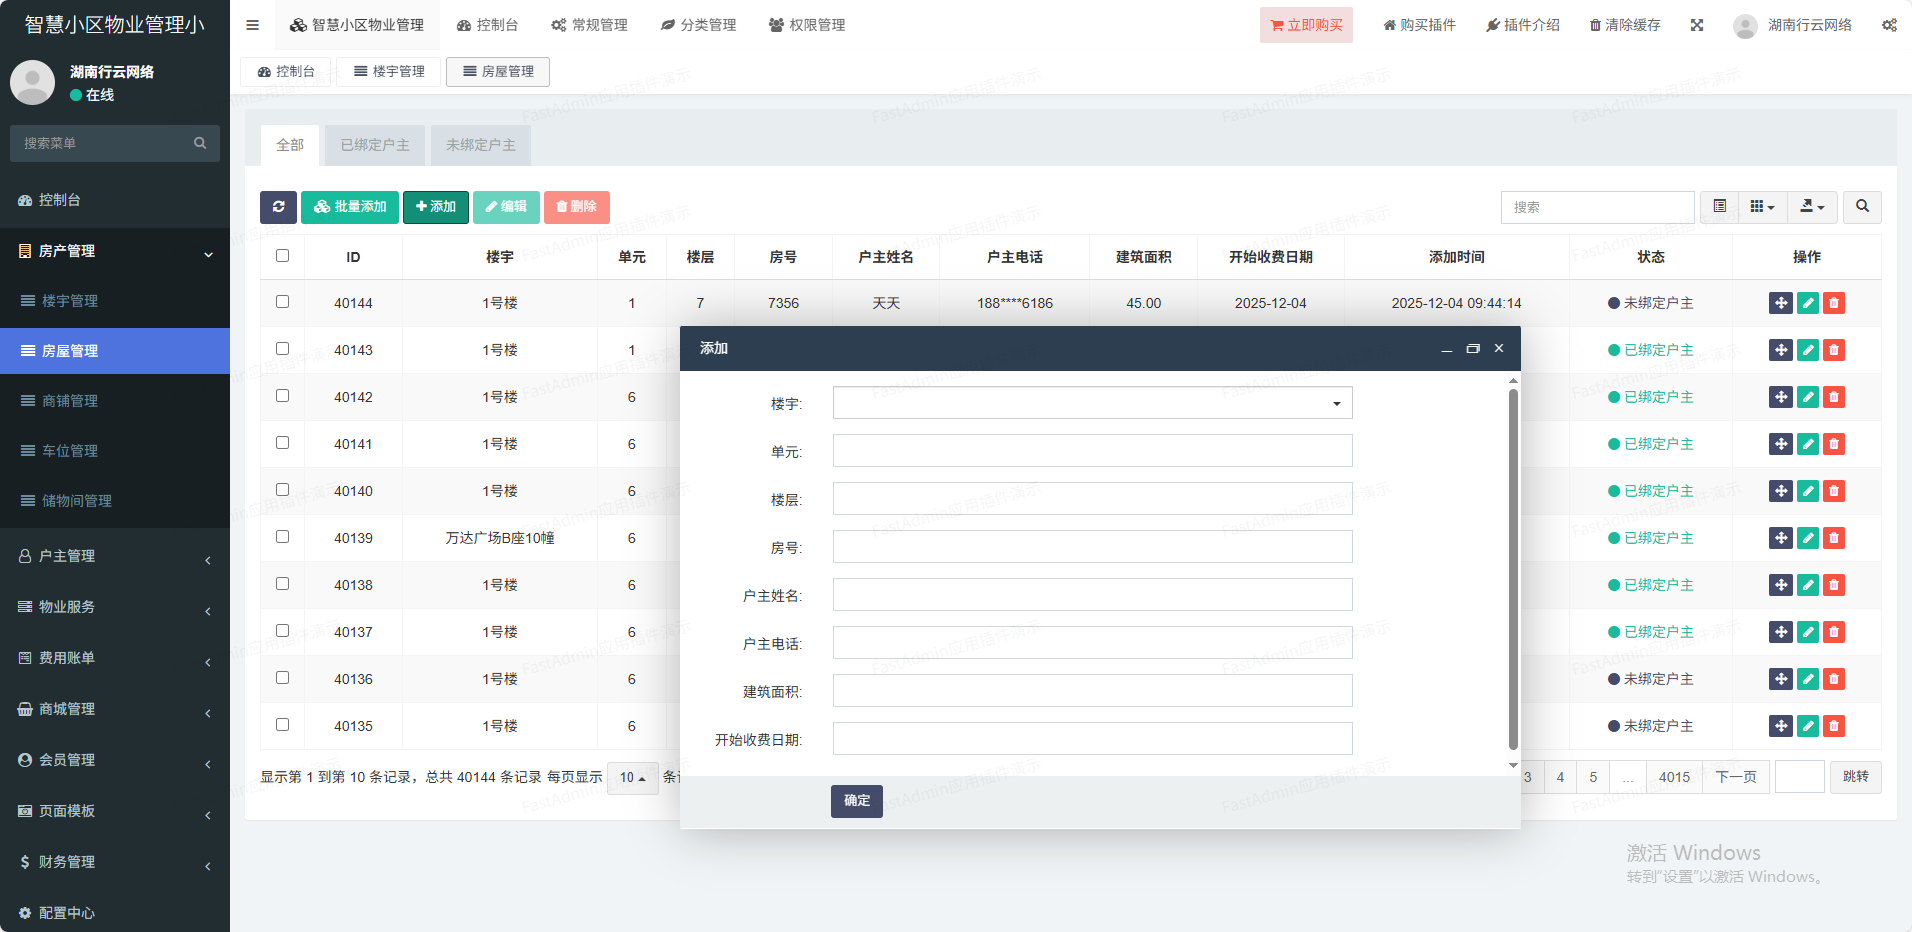Switch to the 已绑定户主 tab
The width and height of the screenshot is (1912, 932).
pyautogui.click(x=375, y=145)
